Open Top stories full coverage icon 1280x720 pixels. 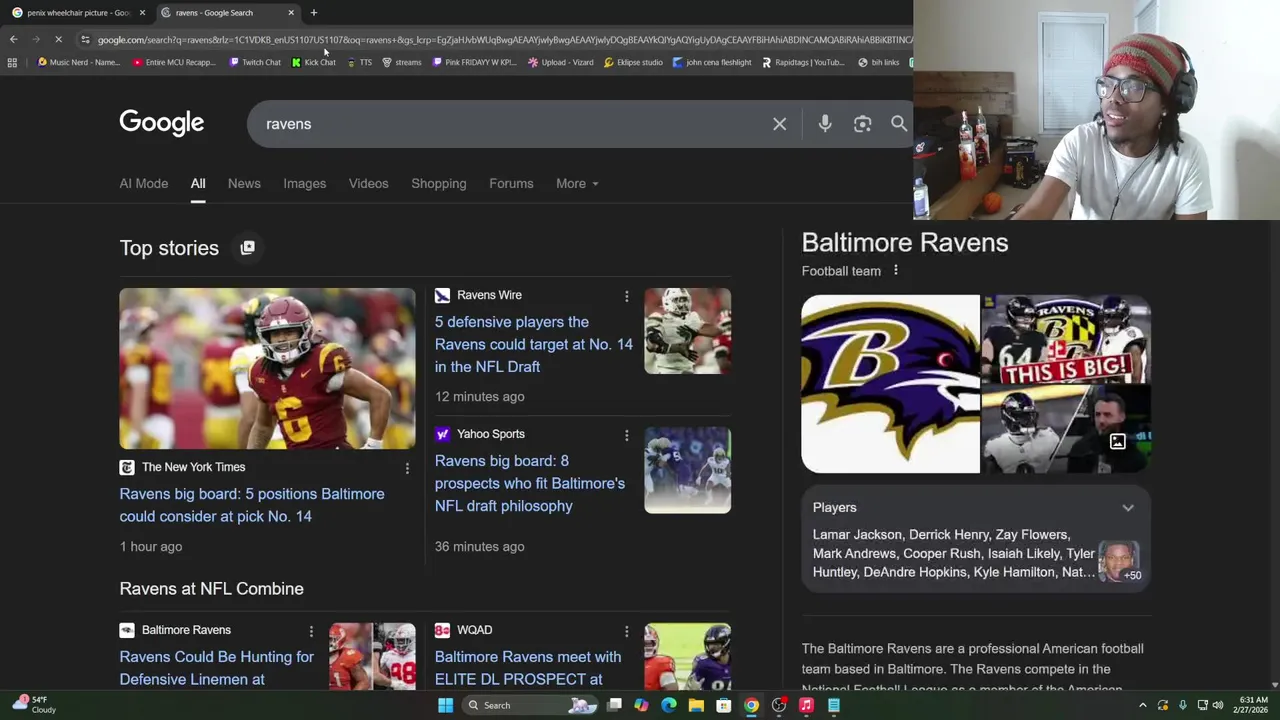(x=247, y=247)
